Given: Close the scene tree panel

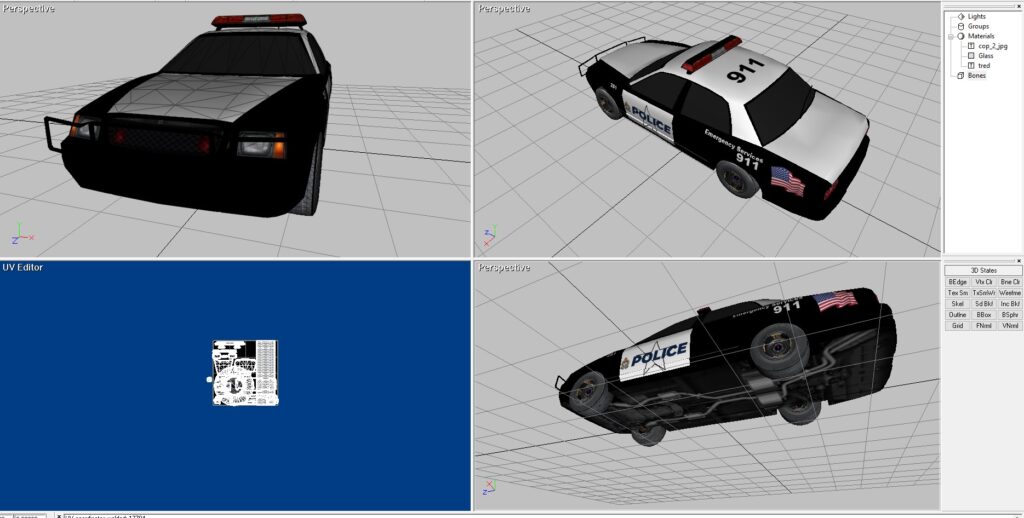Looking at the screenshot, I should (1018, 5).
